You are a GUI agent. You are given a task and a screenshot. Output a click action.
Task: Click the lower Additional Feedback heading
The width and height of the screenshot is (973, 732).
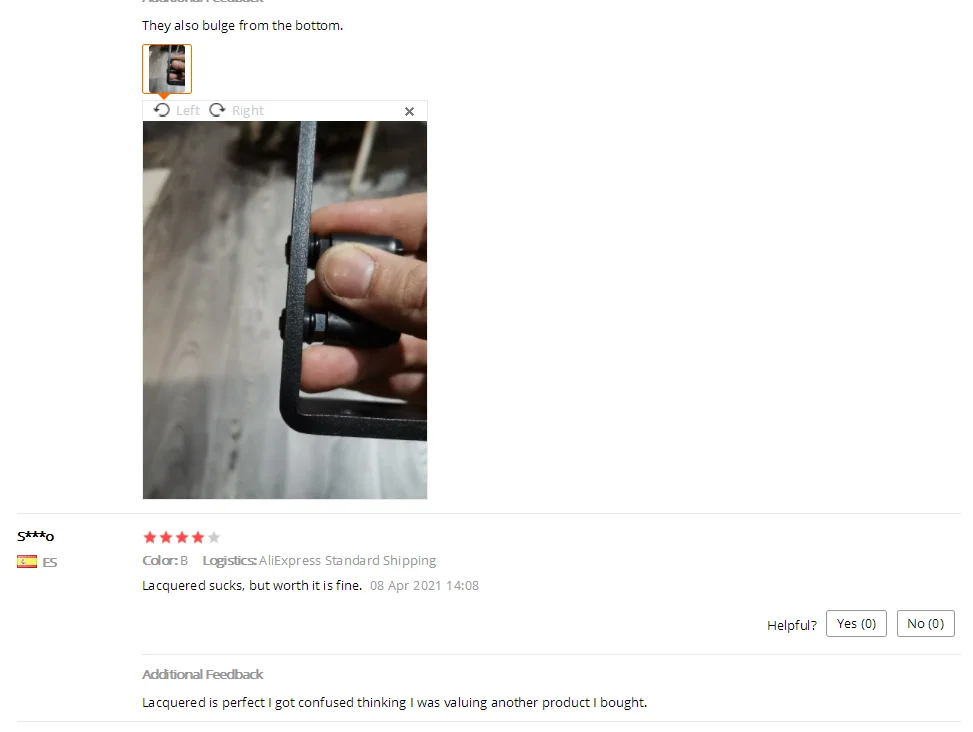203,674
